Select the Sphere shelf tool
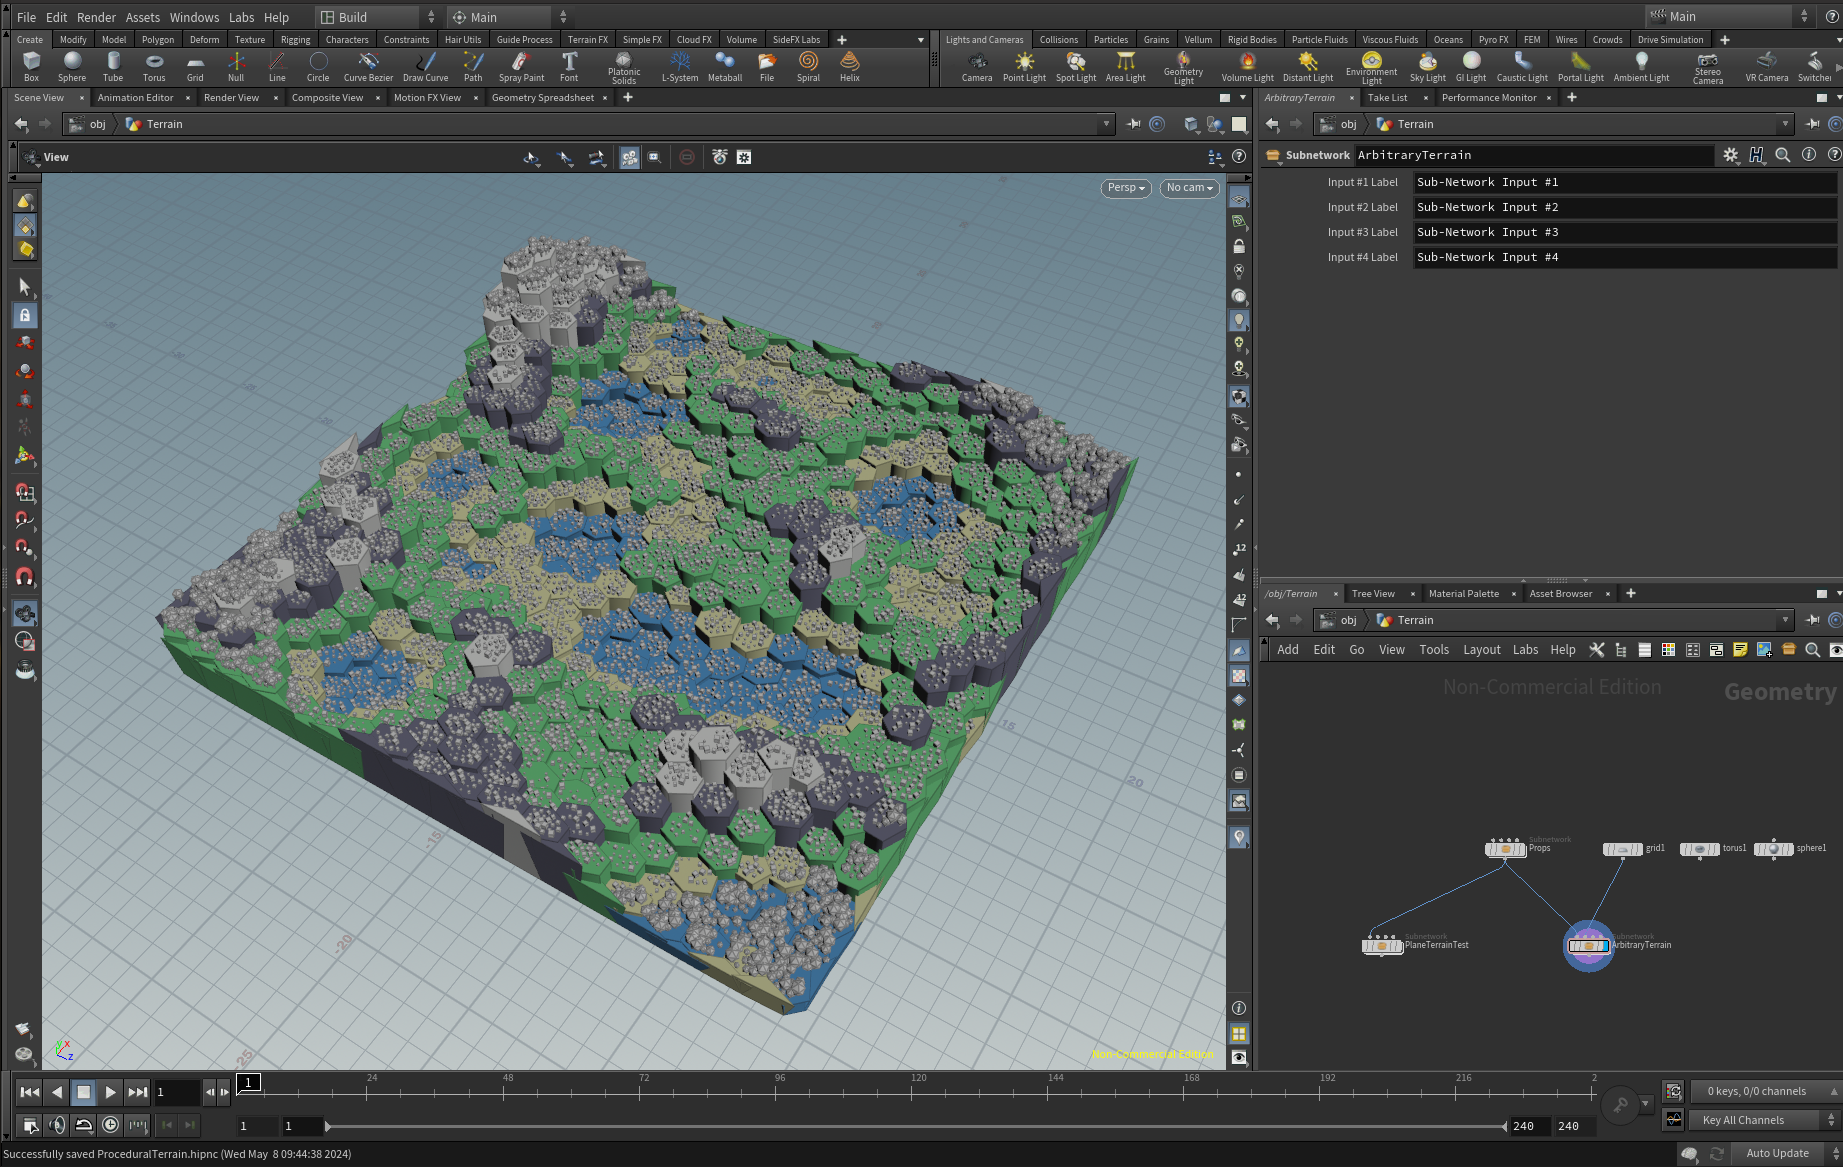This screenshot has height=1167, width=1843. click(x=72, y=66)
